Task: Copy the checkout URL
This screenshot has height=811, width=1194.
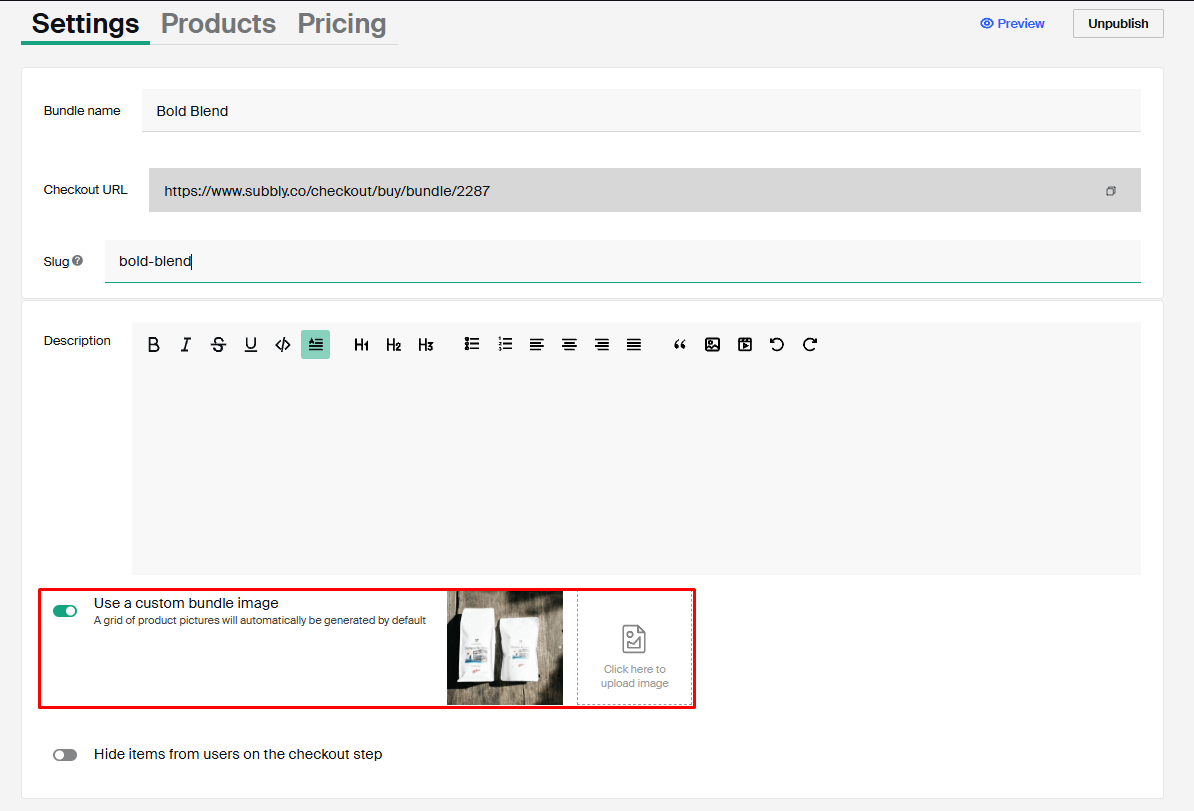Action: 1110,191
